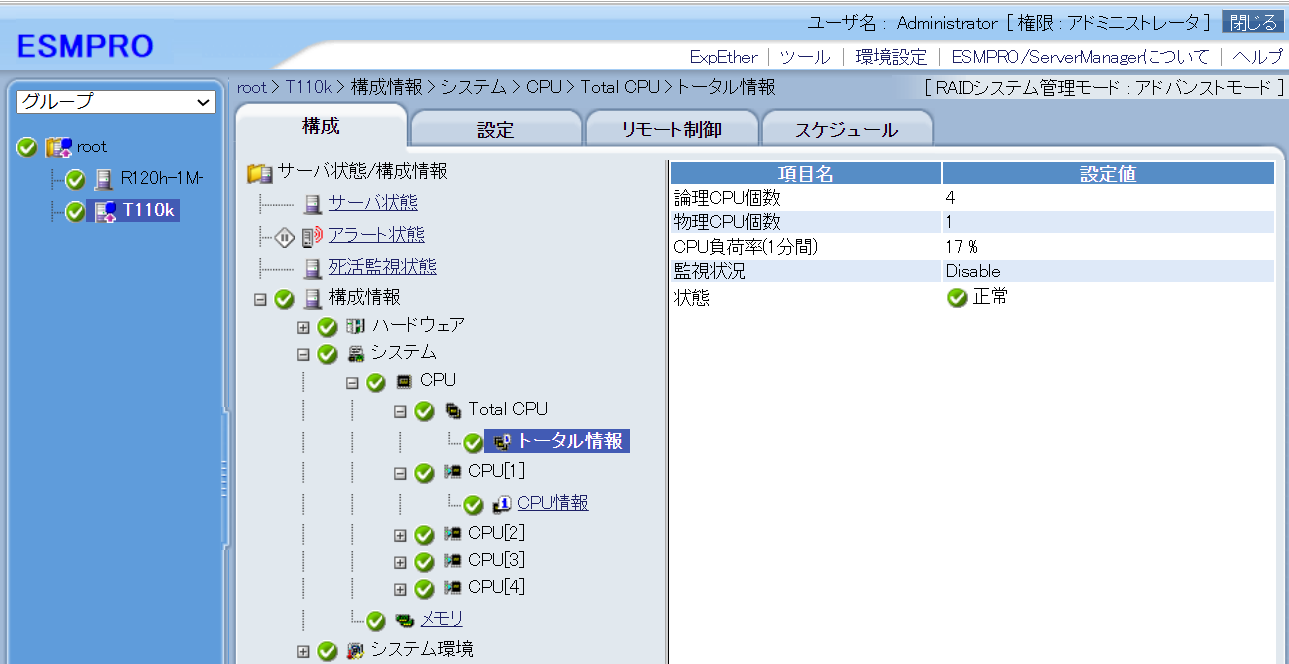Expand the システム環境 node
This screenshot has width=1289, height=664.
[x=303, y=652]
